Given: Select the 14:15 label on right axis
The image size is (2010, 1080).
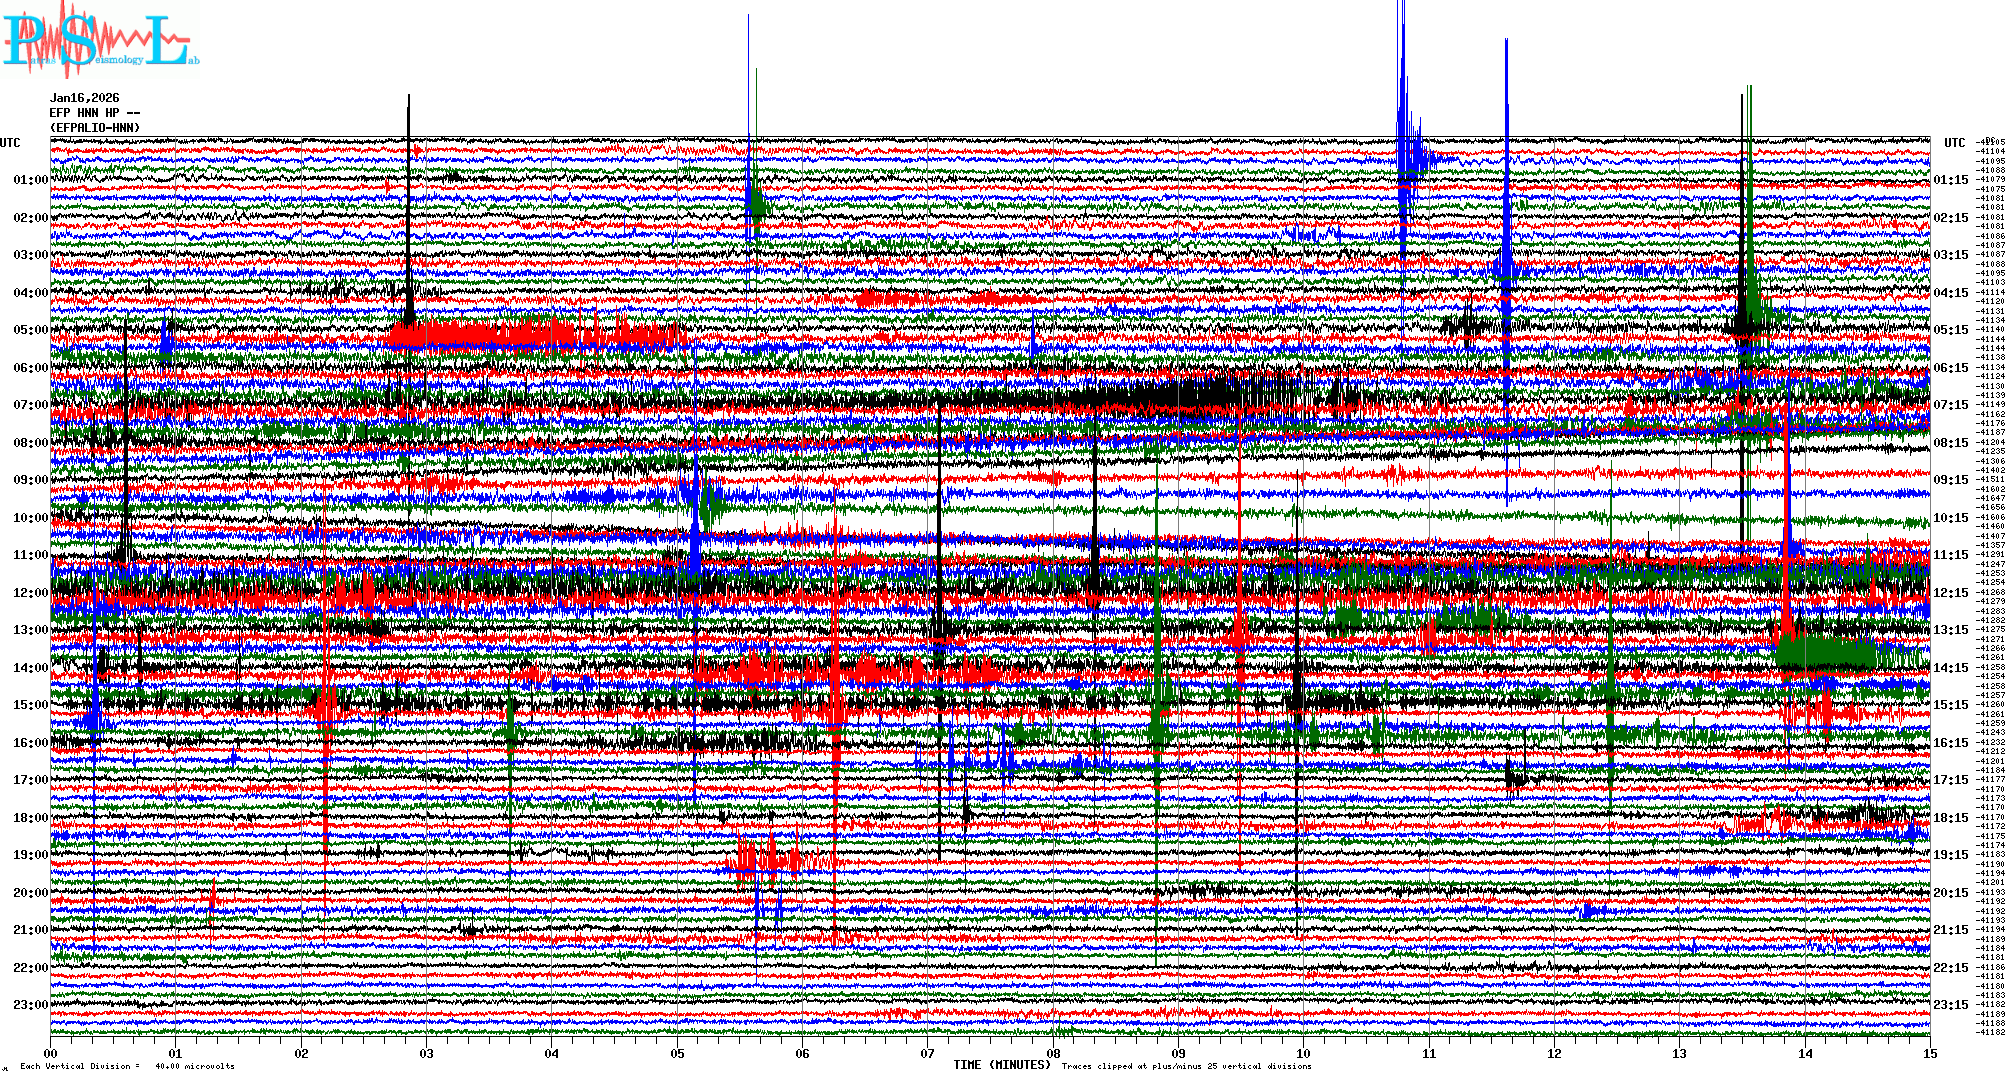Looking at the screenshot, I should click(1950, 668).
